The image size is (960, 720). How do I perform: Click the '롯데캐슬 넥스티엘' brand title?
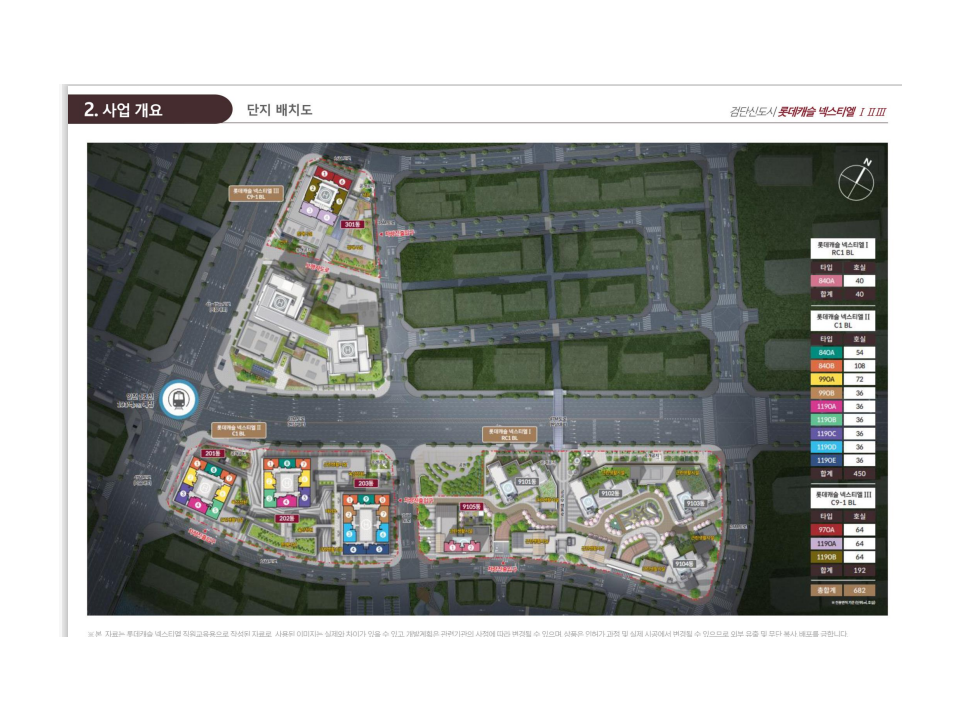click(816, 112)
